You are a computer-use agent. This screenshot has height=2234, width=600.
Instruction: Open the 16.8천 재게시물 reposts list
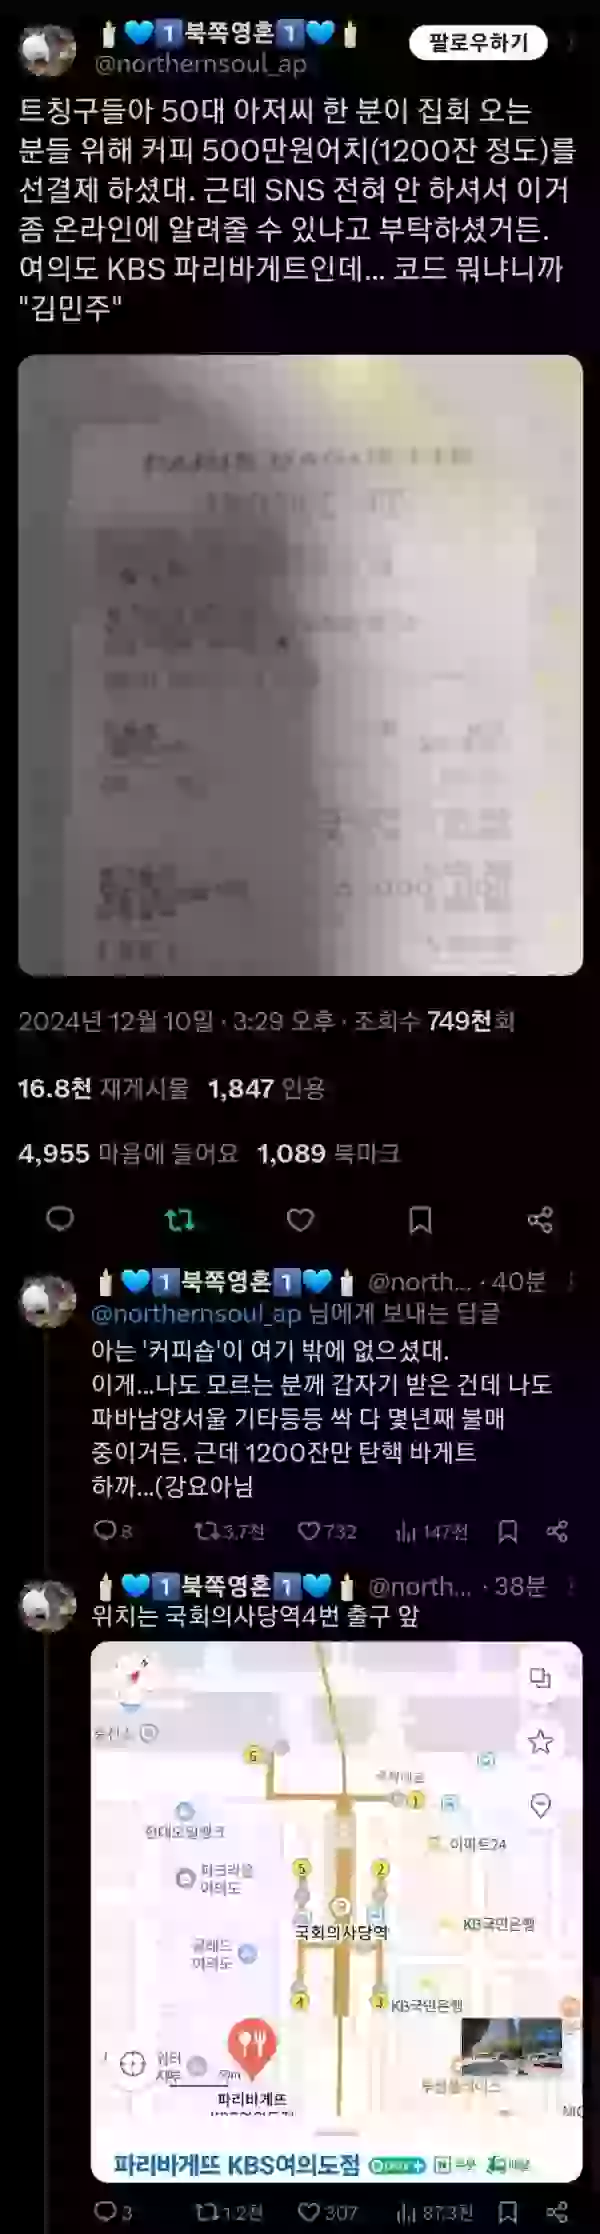pos(103,1088)
